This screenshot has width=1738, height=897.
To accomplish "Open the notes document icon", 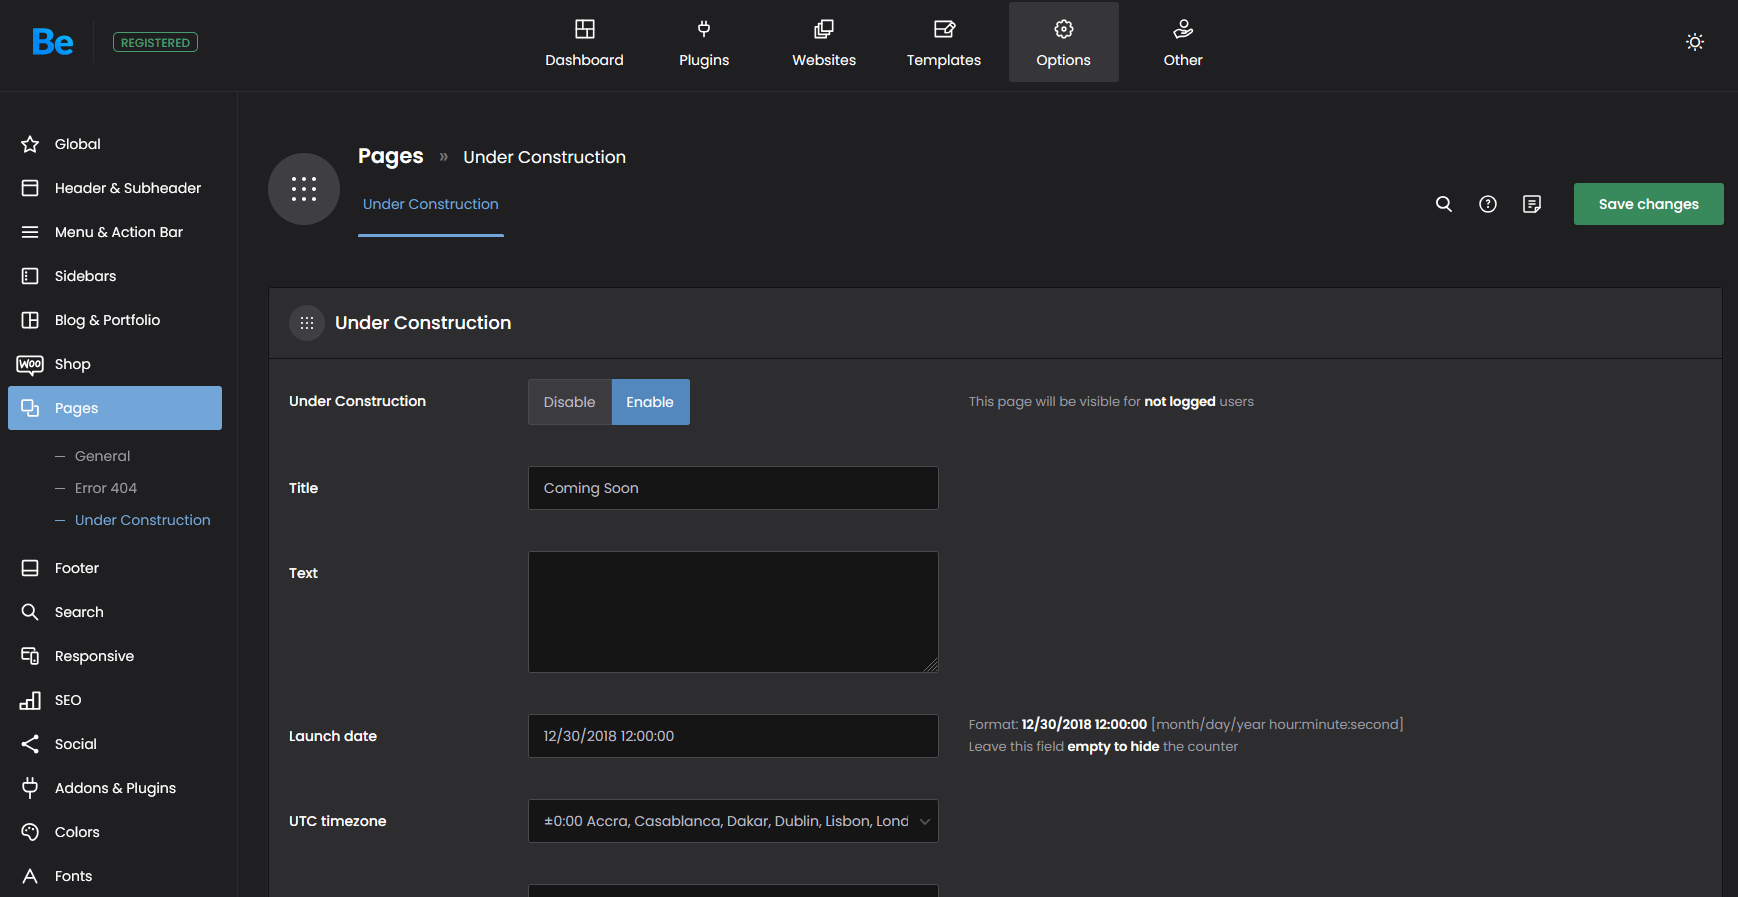I will (x=1532, y=204).
